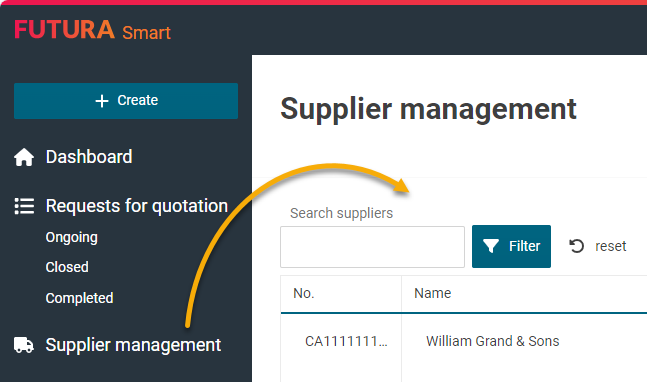Click the Requests for quotation list icon

tap(24, 206)
